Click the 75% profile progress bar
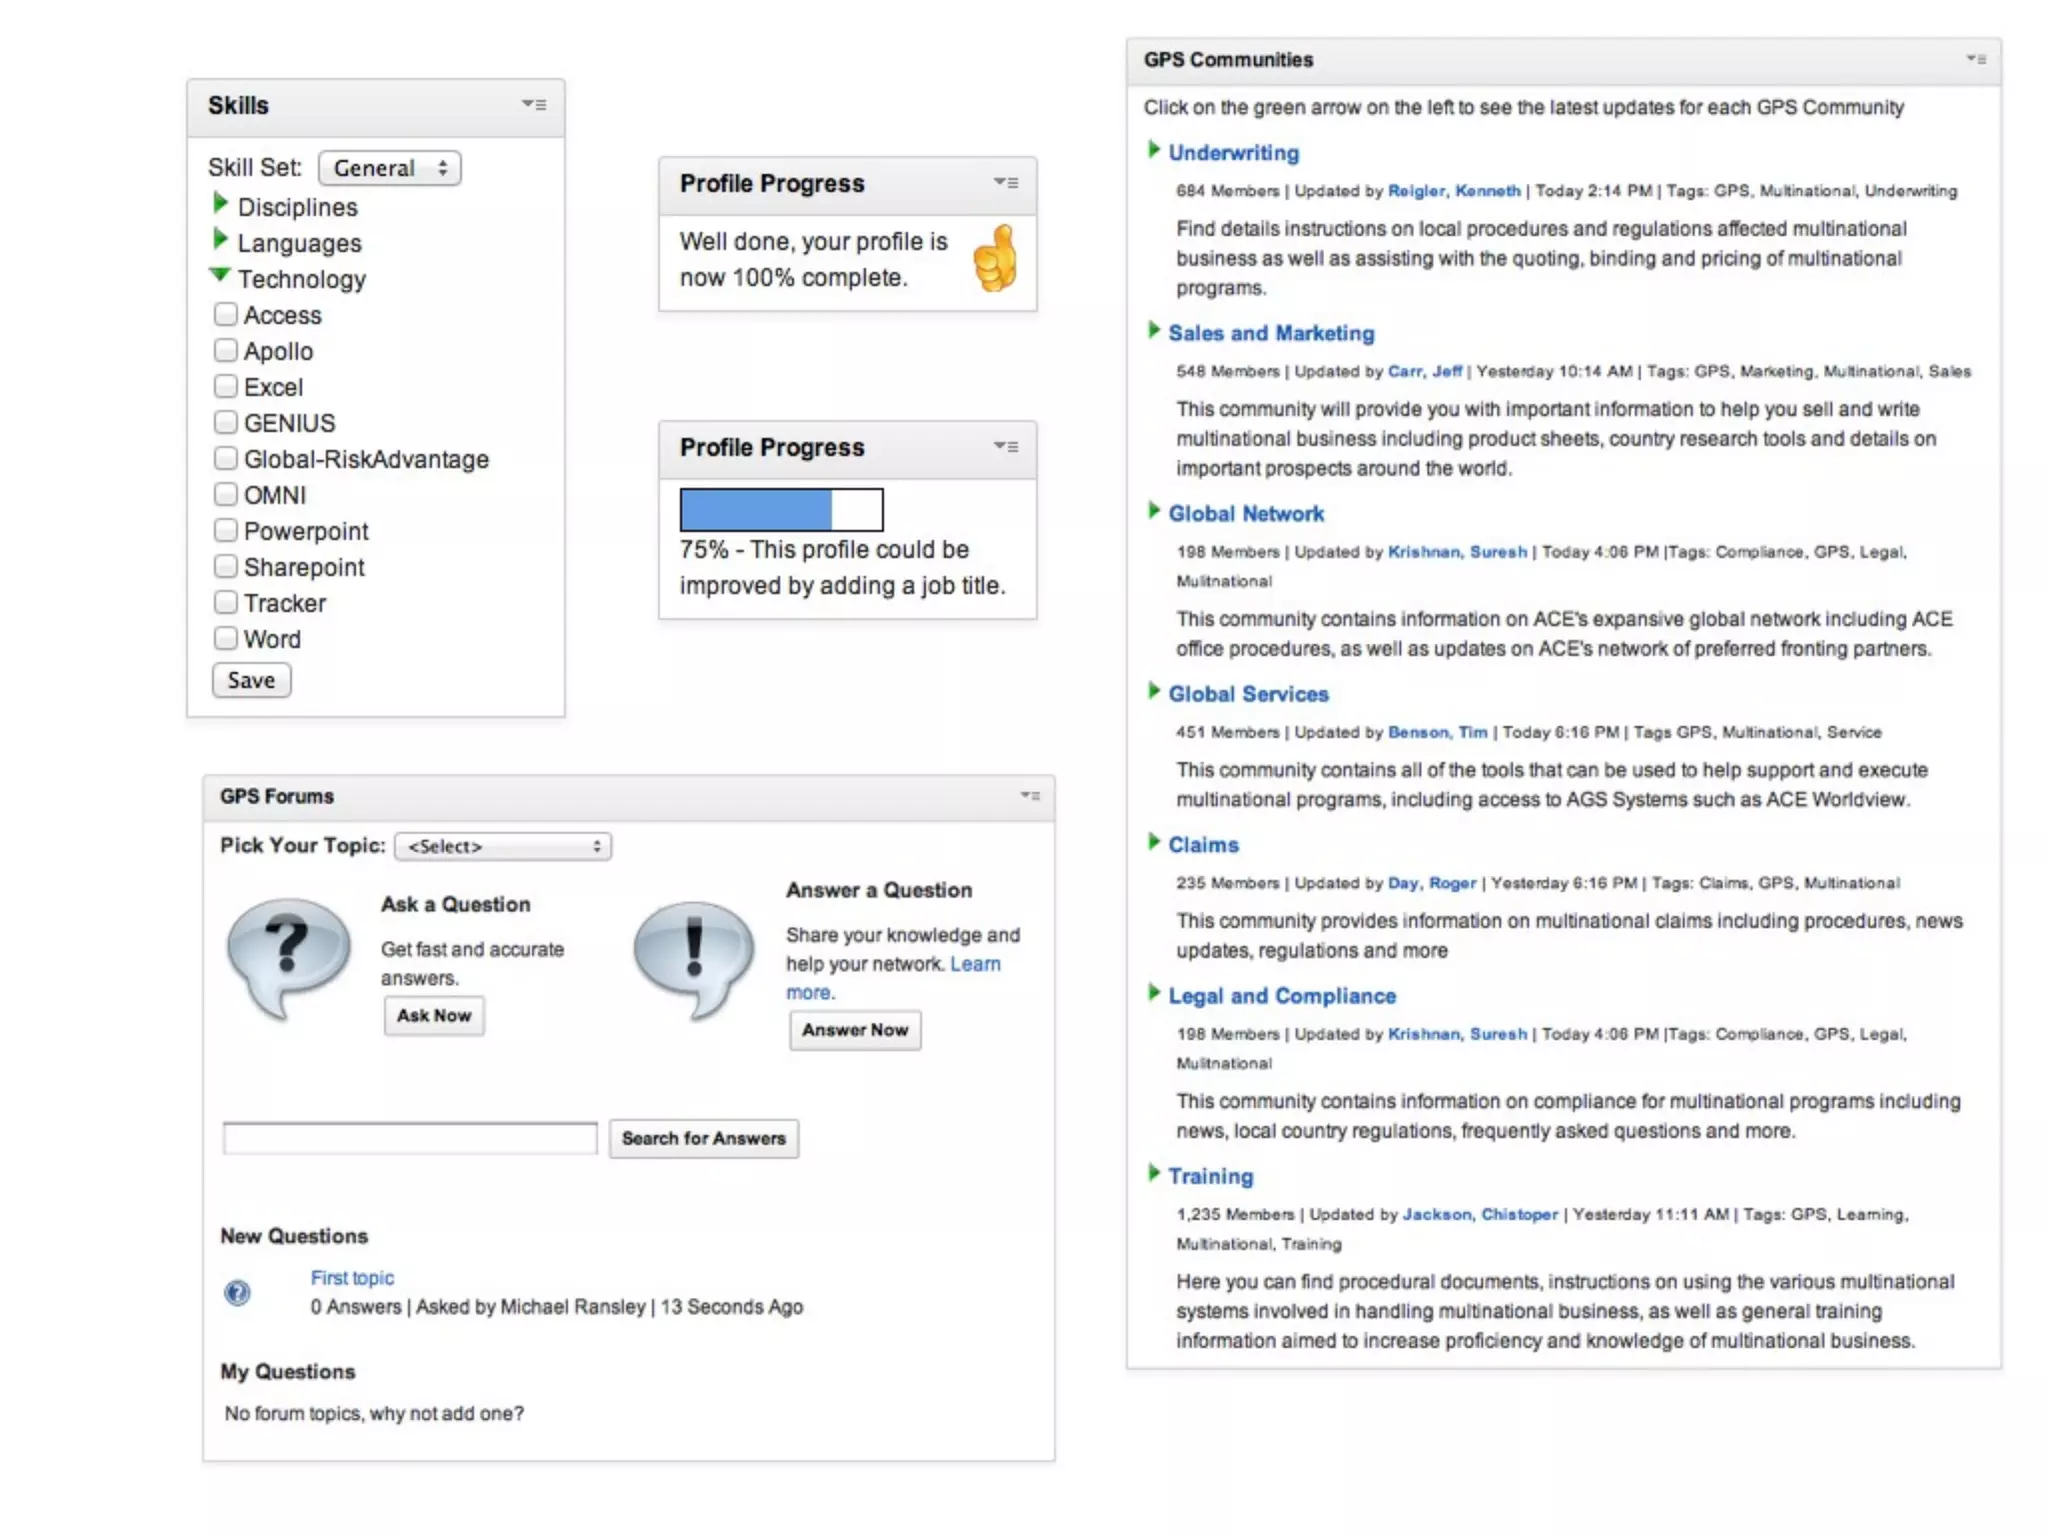The width and height of the screenshot is (2048, 1536). [x=781, y=510]
